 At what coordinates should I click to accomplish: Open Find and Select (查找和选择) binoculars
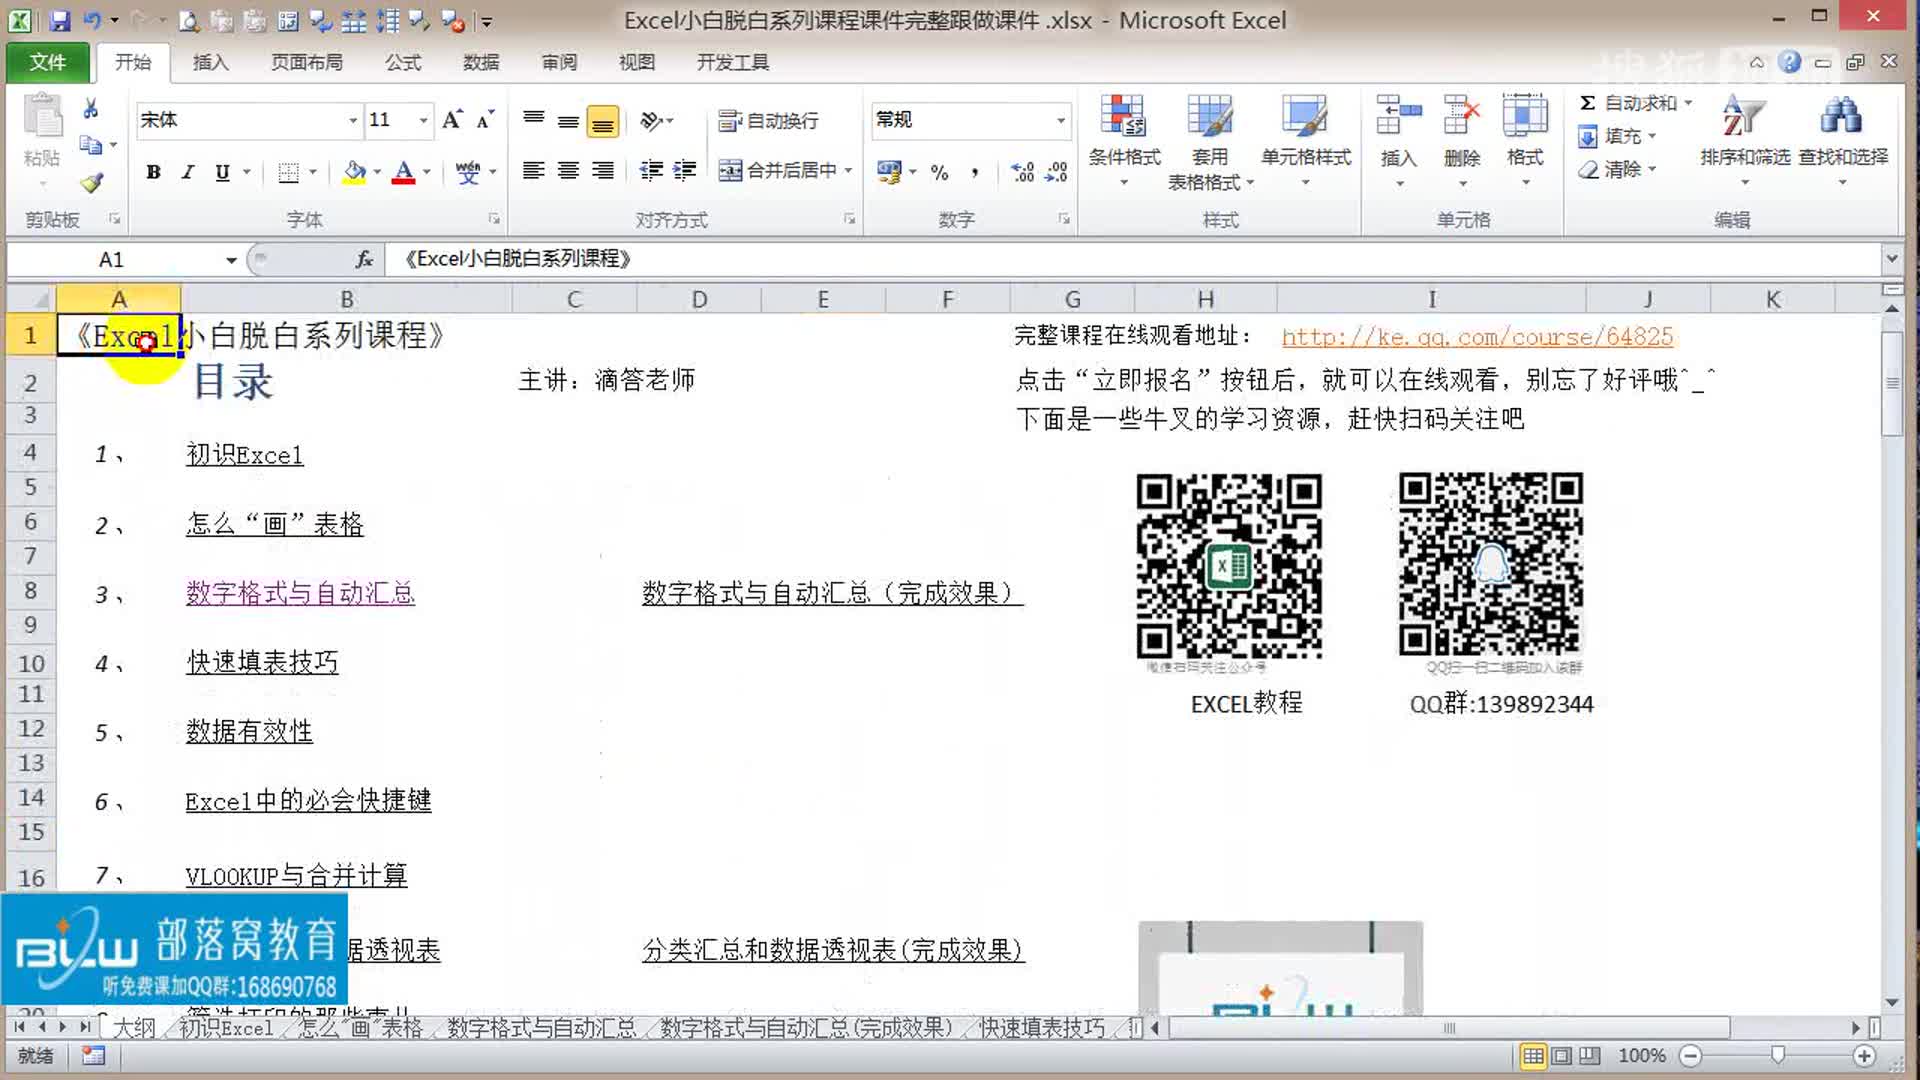[x=1842, y=140]
